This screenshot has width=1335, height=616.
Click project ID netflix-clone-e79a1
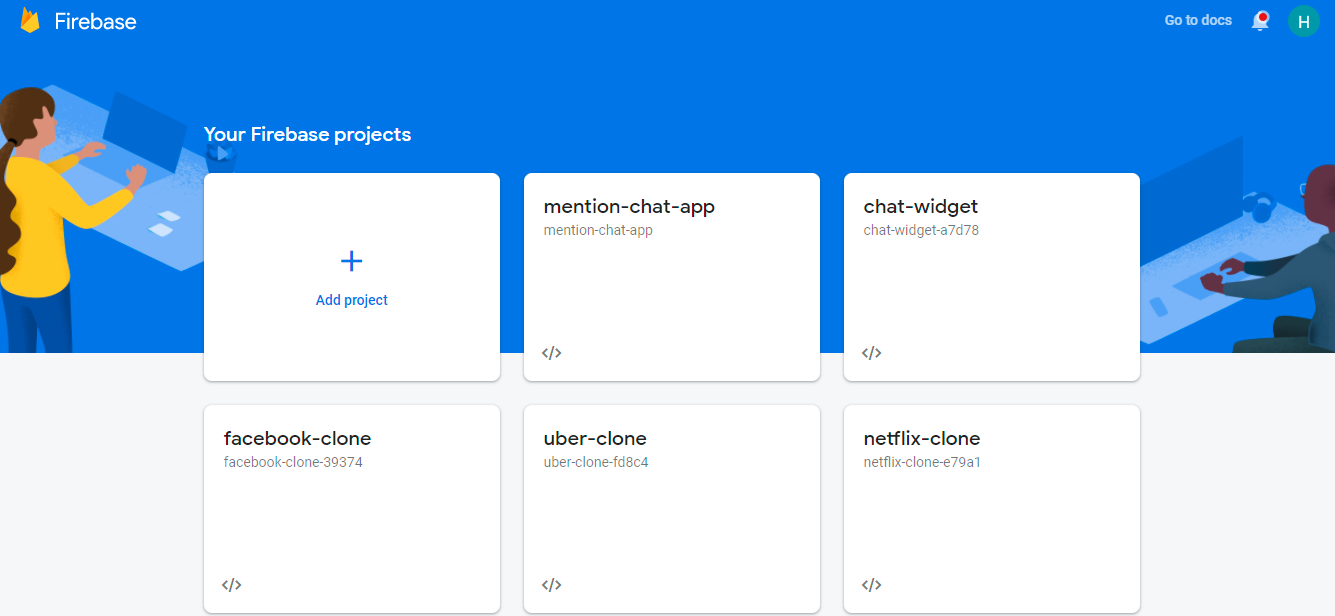pos(922,462)
